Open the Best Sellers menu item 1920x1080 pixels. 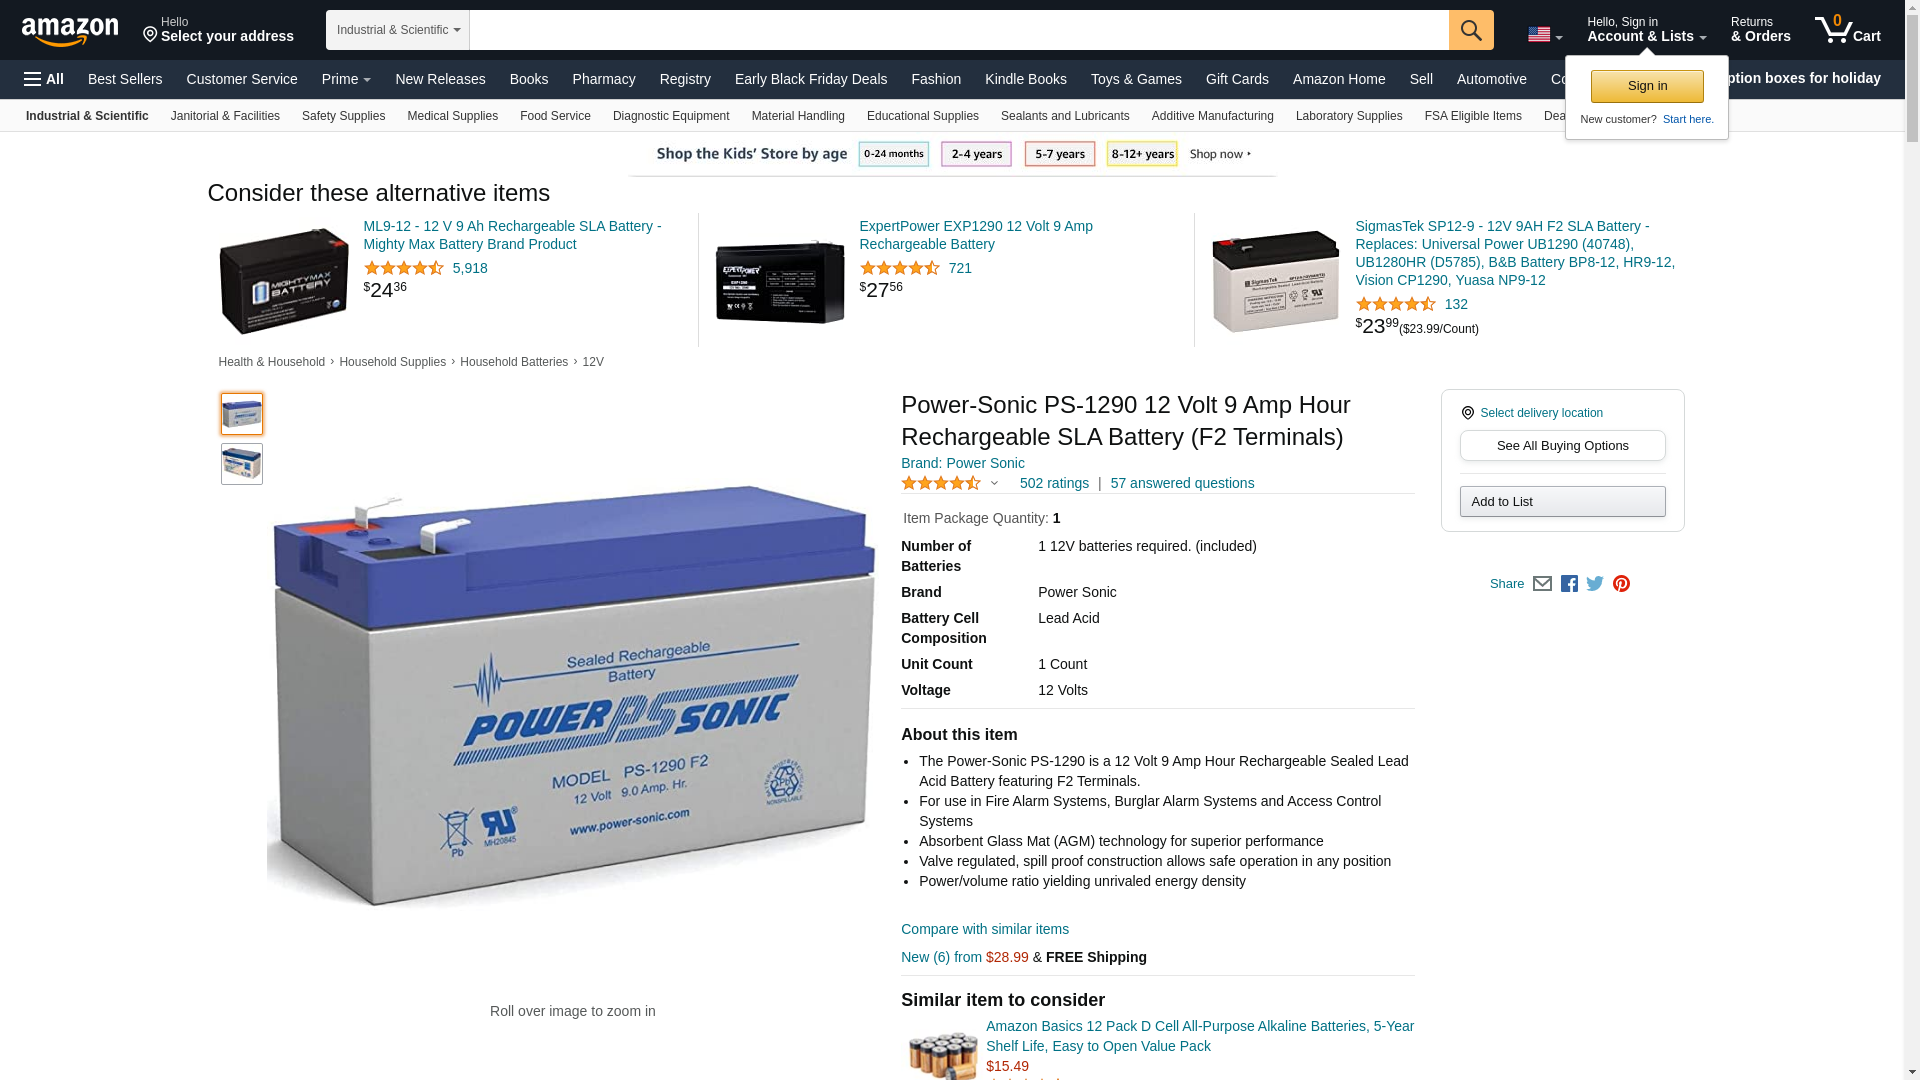coord(125,79)
